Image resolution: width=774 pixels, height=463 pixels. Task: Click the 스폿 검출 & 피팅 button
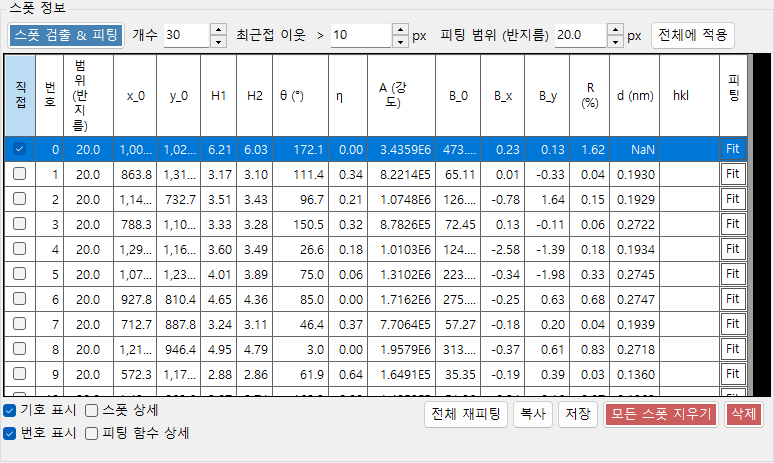[66, 35]
